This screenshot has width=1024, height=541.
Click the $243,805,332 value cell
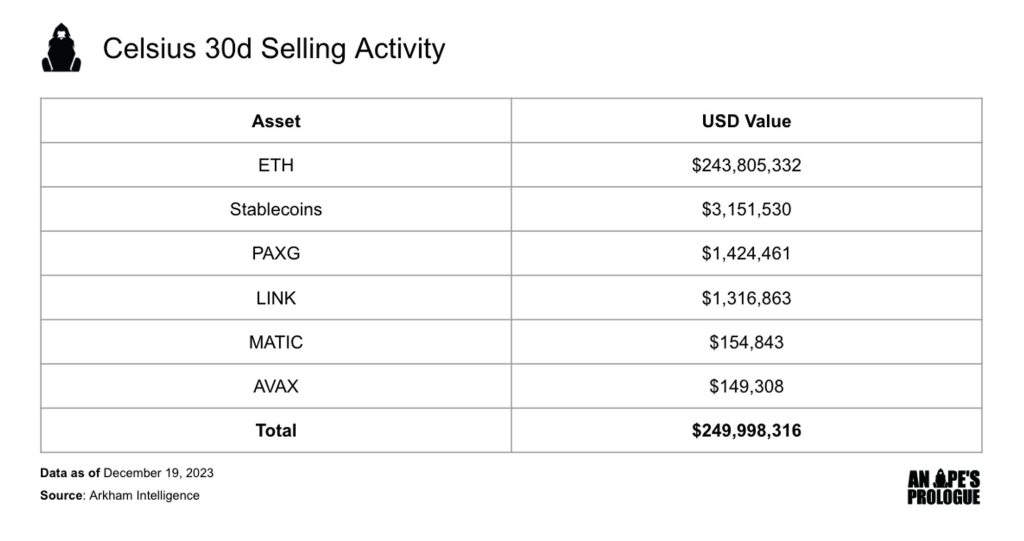tap(746, 165)
